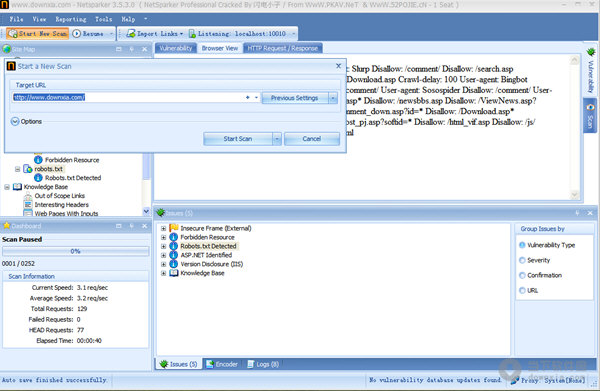The width and height of the screenshot is (600, 391).
Task: Open the Target URL history dropdown arrow
Action: (256, 98)
